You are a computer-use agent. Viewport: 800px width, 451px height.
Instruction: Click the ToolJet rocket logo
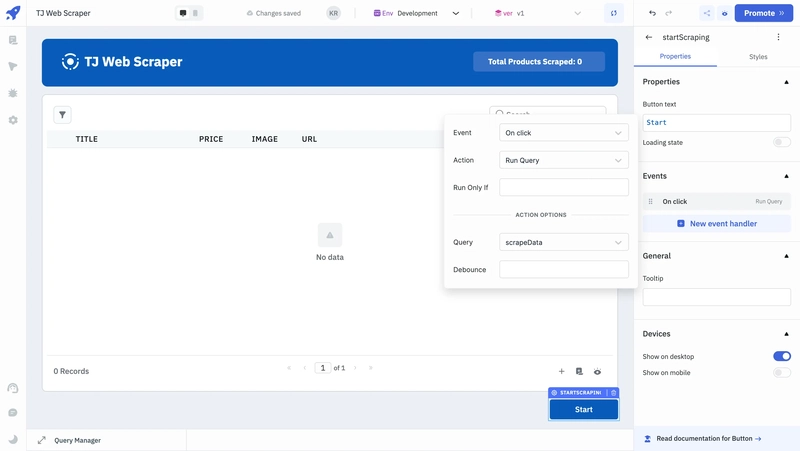coord(13,13)
